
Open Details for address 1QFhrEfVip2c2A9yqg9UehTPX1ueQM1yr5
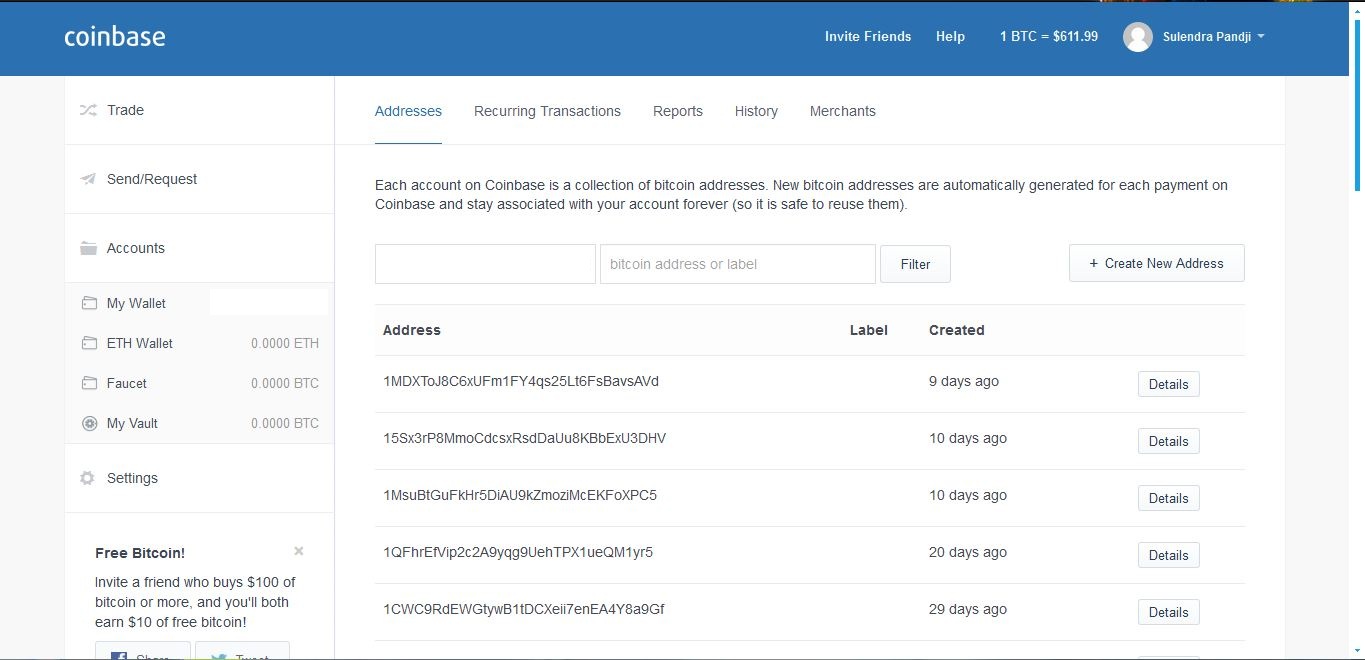[1168, 555]
